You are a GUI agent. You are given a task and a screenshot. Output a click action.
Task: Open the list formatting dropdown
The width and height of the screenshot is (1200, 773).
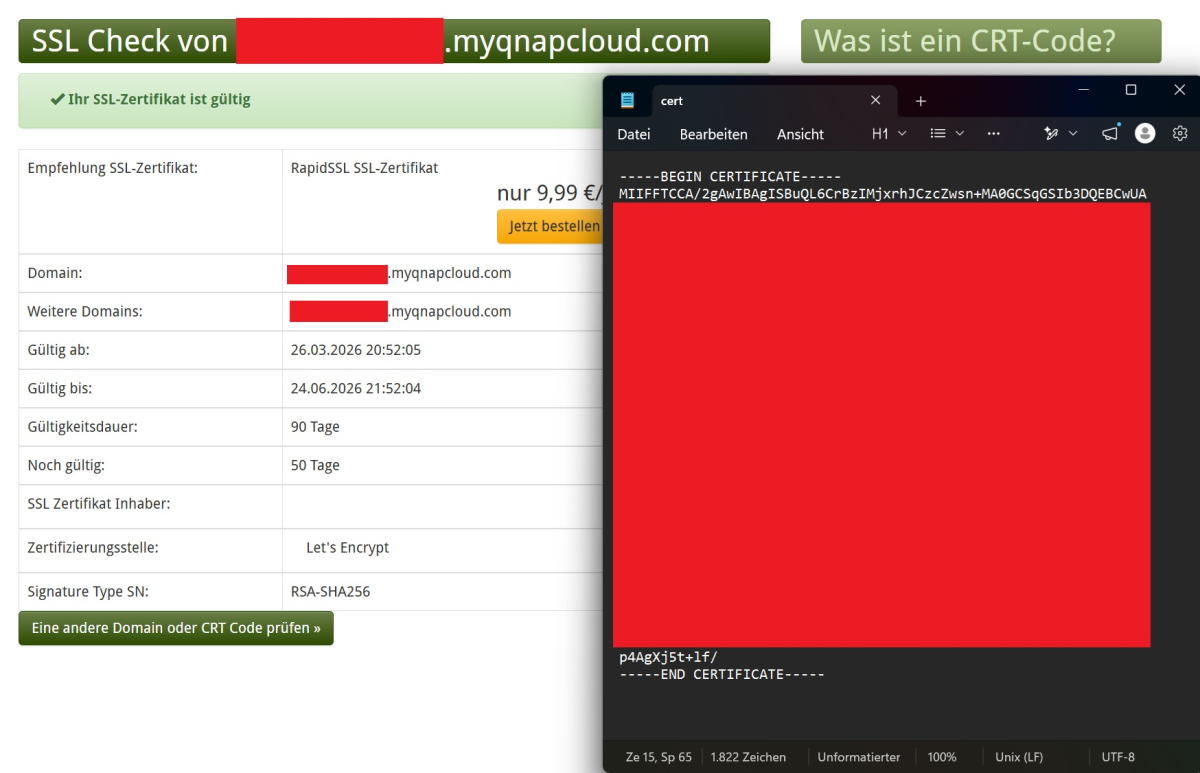pos(947,133)
